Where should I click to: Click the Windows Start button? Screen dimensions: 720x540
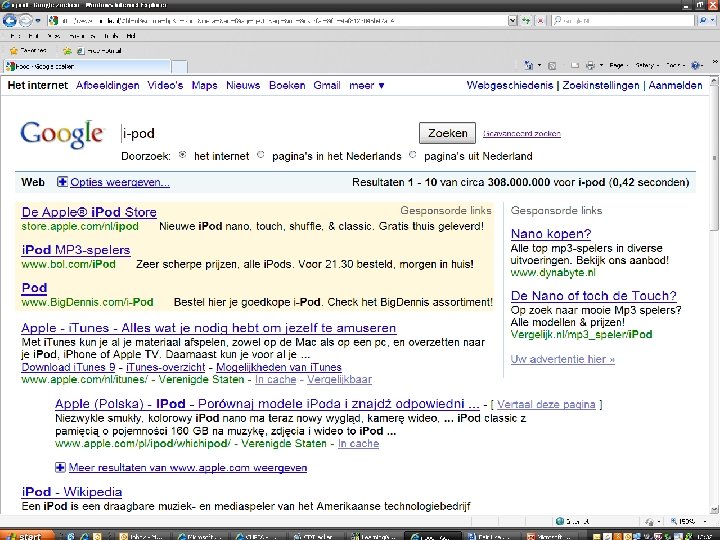click(x=26, y=536)
